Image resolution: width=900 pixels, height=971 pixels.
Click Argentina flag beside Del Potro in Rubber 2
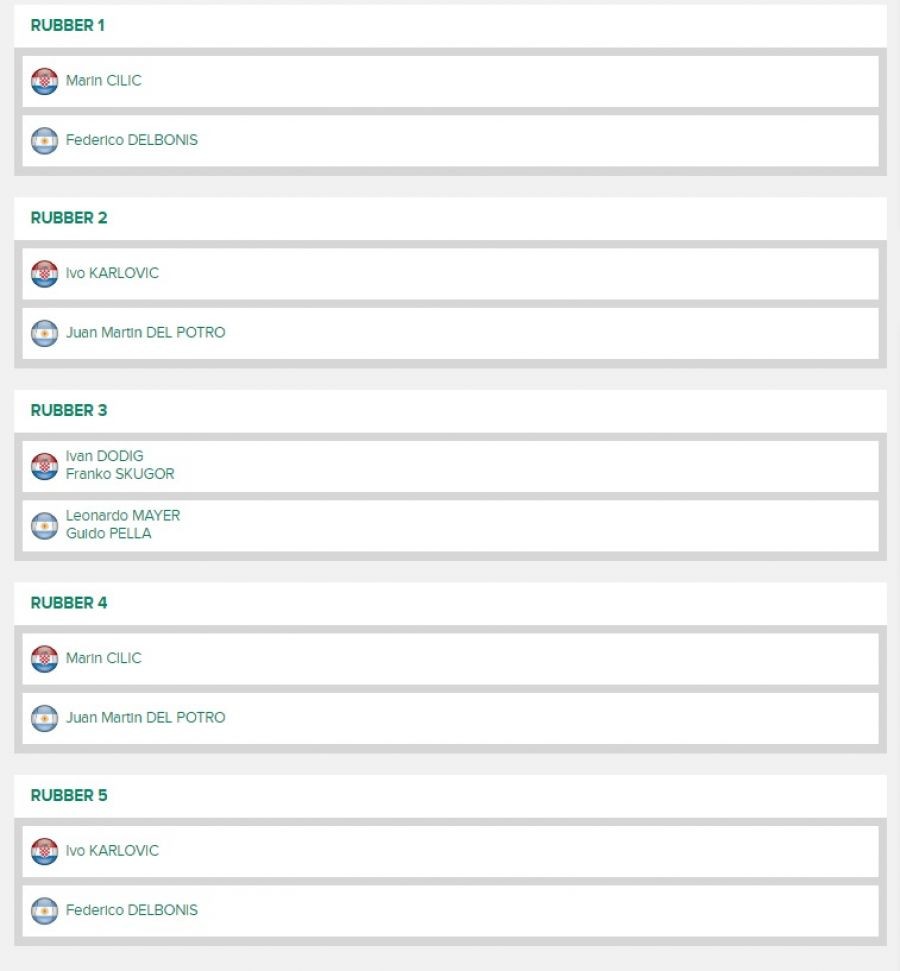[x=44, y=333]
